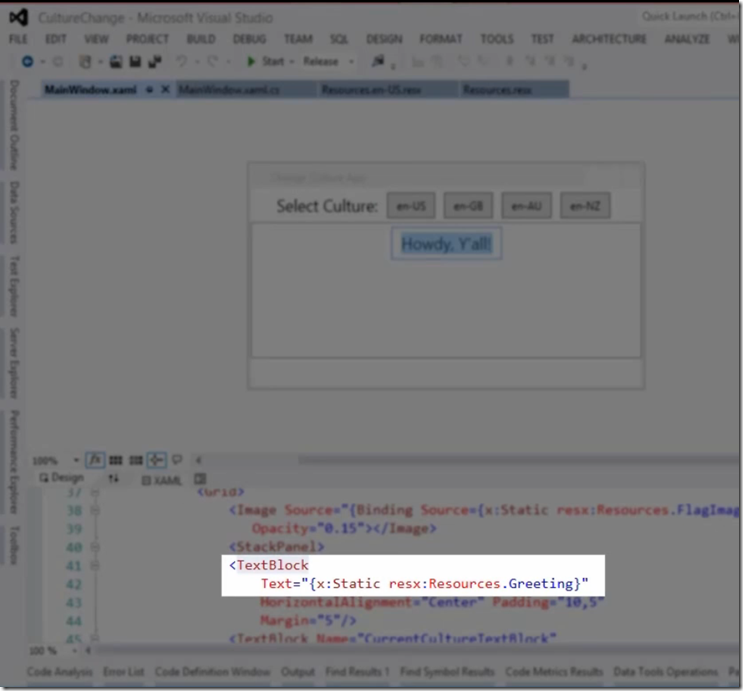
Task: Click the Find in Files toolbar icon
Action: tap(378, 62)
